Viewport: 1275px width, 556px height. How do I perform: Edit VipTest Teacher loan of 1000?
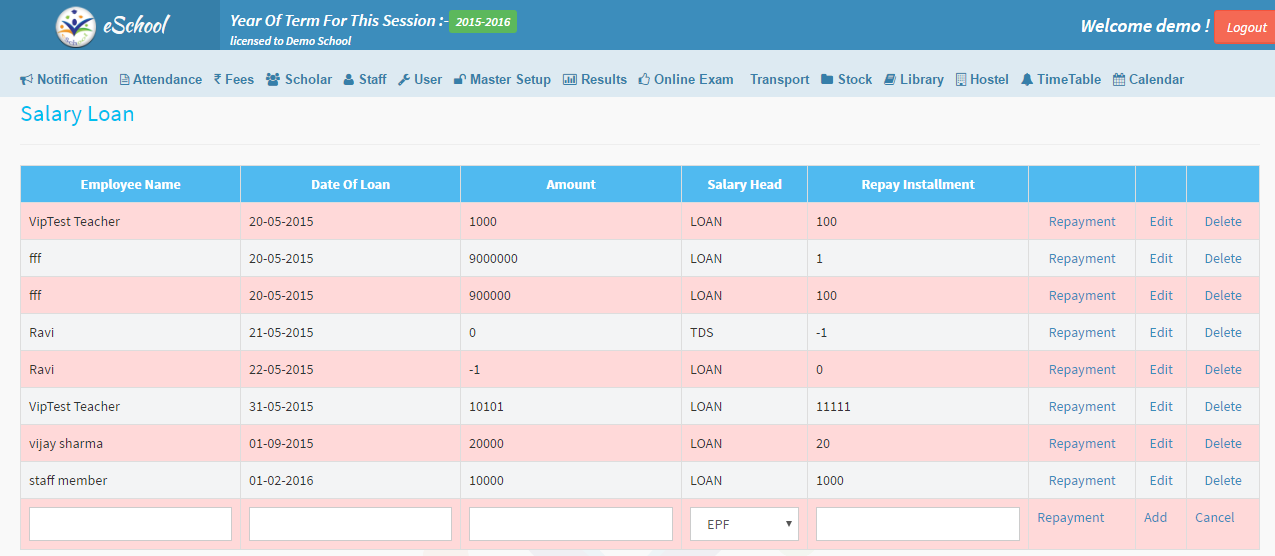(x=1161, y=221)
